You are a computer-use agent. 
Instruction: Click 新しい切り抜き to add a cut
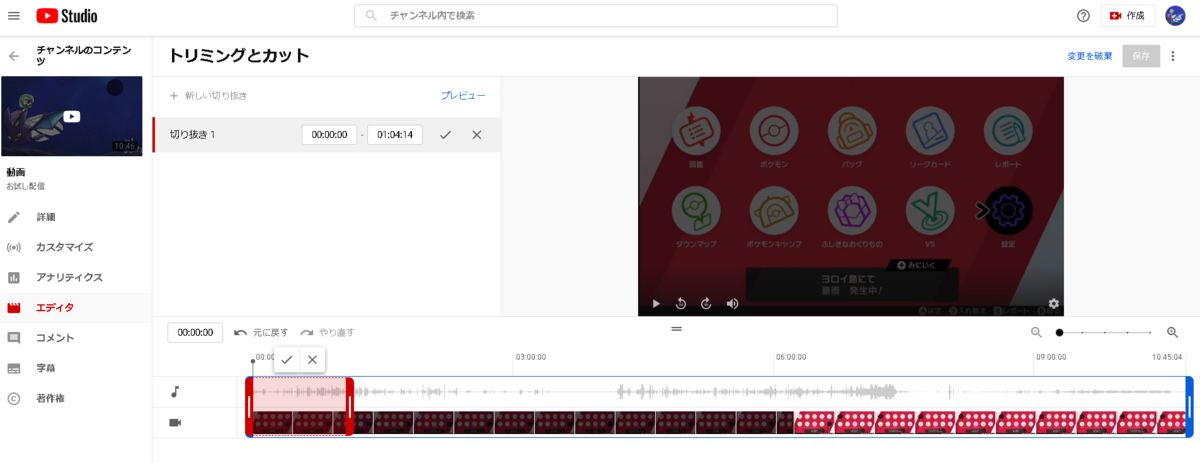coord(208,96)
